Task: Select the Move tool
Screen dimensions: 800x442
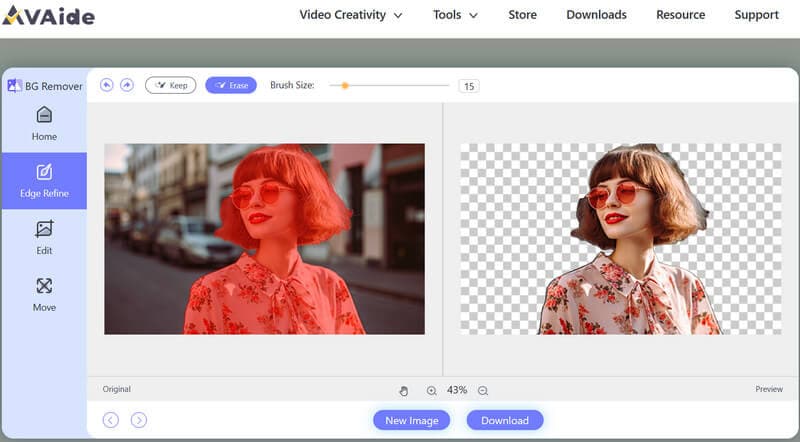Action: (44, 294)
